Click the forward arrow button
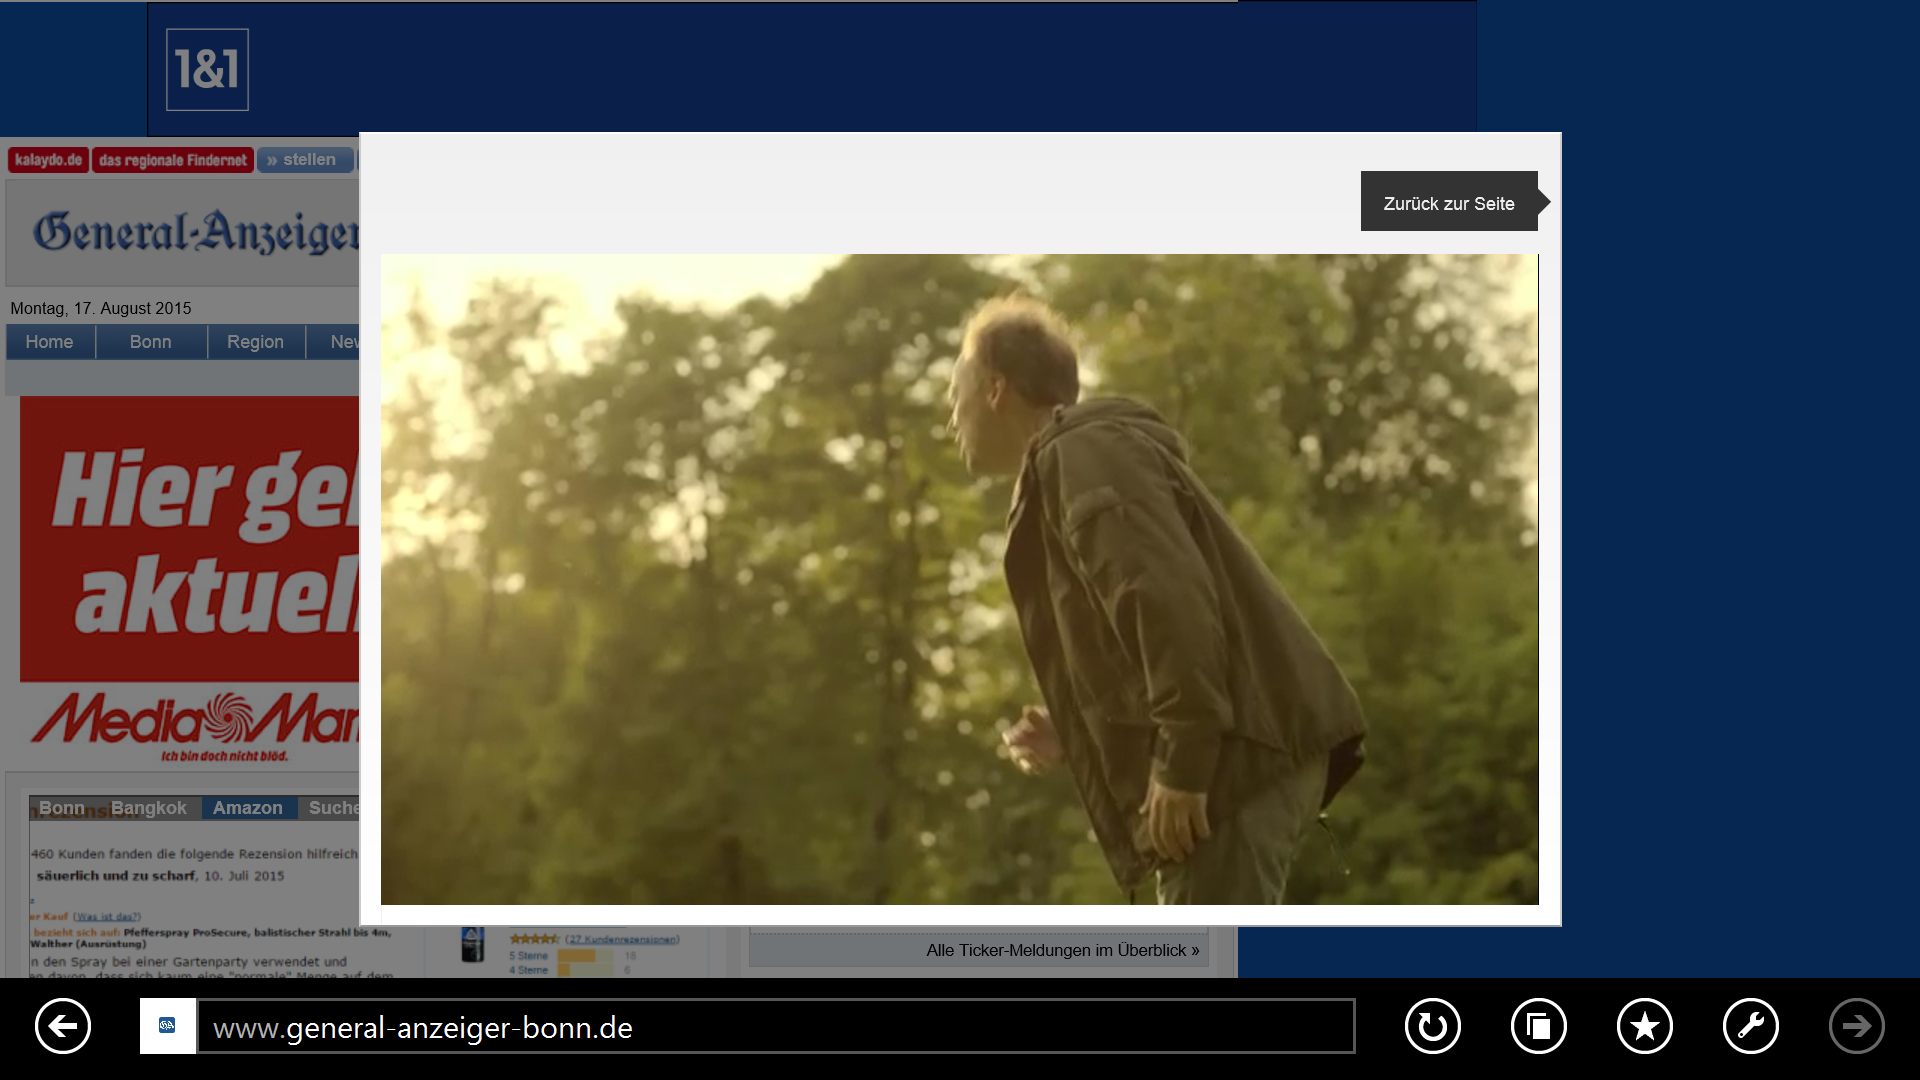The height and width of the screenshot is (1080, 1920). click(x=1856, y=1026)
